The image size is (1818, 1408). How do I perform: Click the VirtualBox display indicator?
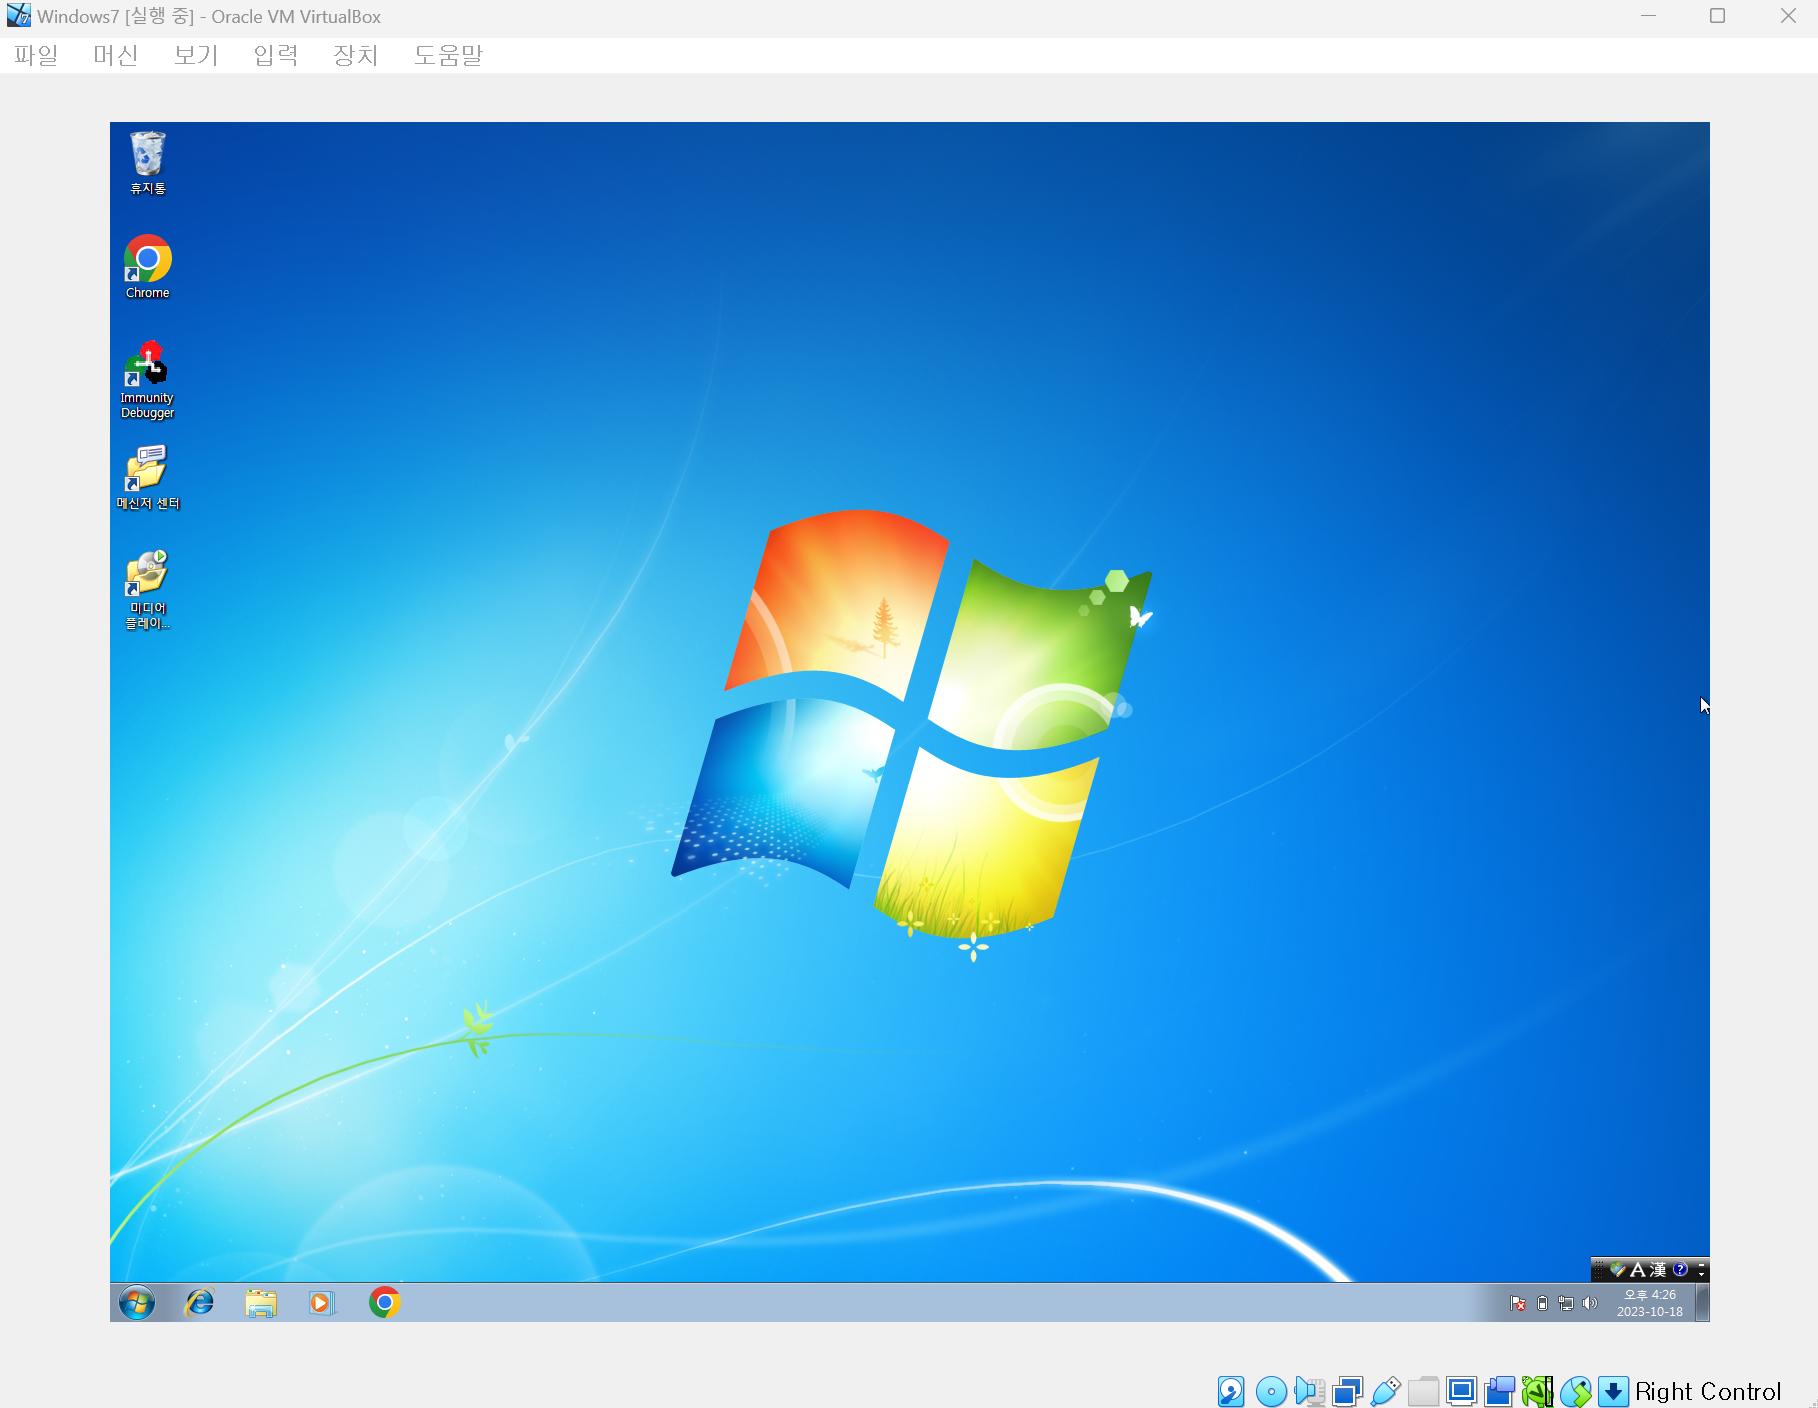coord(1461,1391)
